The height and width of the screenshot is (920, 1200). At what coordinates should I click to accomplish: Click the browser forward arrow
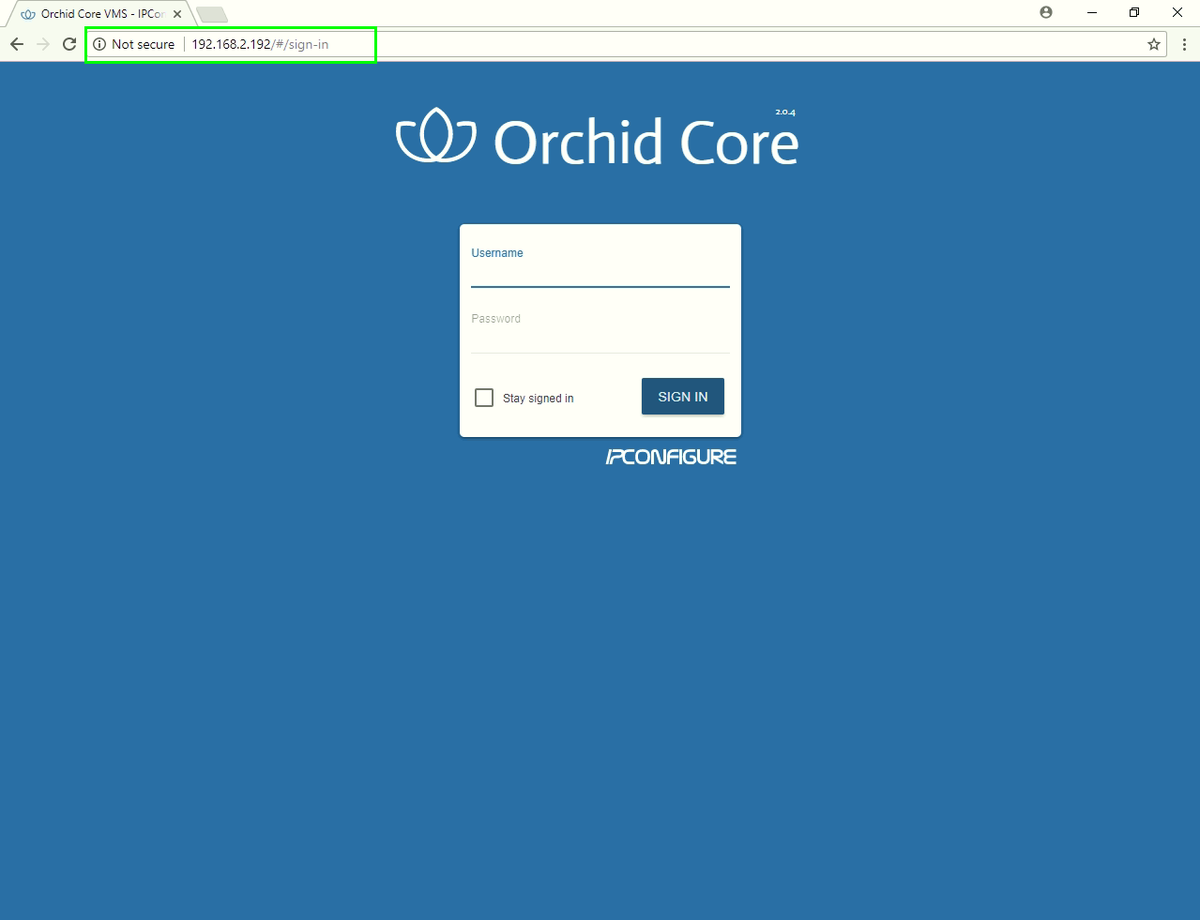(x=42, y=44)
